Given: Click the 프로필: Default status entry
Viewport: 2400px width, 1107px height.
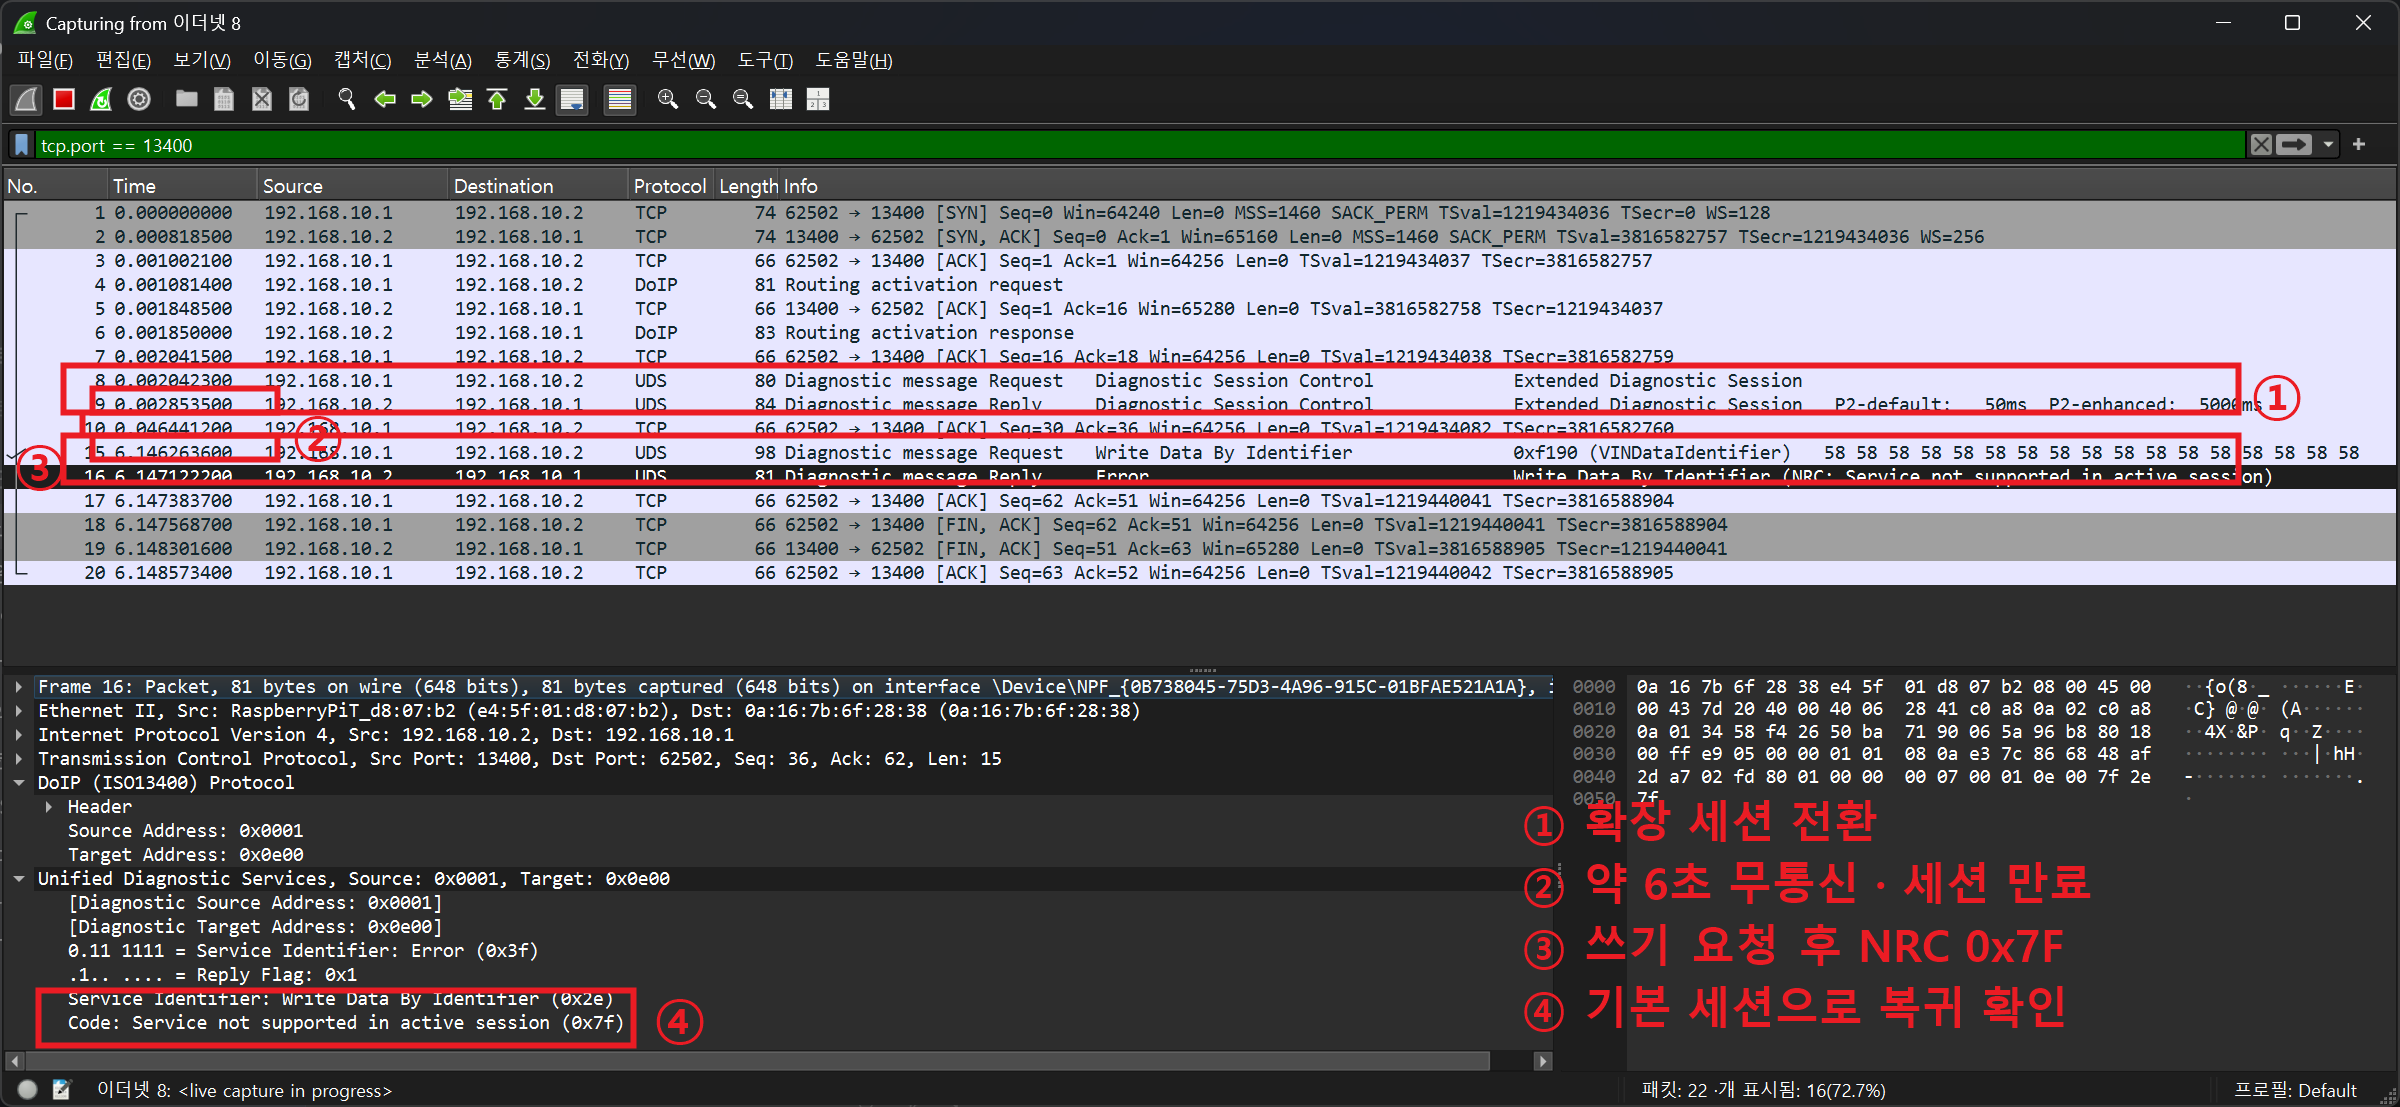Looking at the screenshot, I should (2295, 1090).
